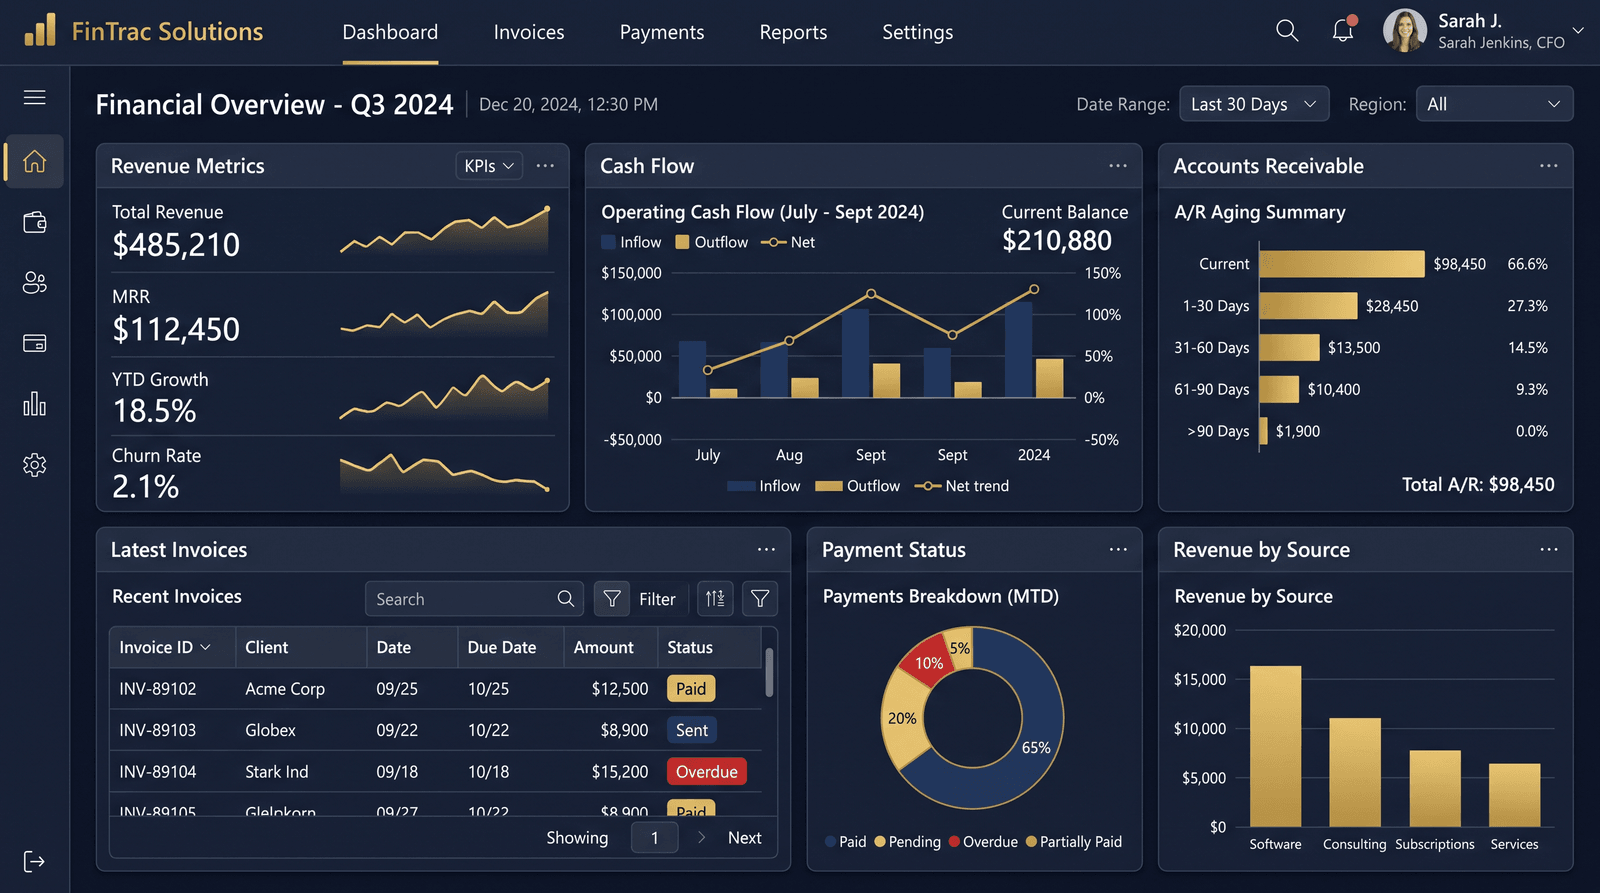Image resolution: width=1600 pixels, height=893 pixels.
Task: Select invoice INV-89103 ID cell
Action: (x=158, y=730)
